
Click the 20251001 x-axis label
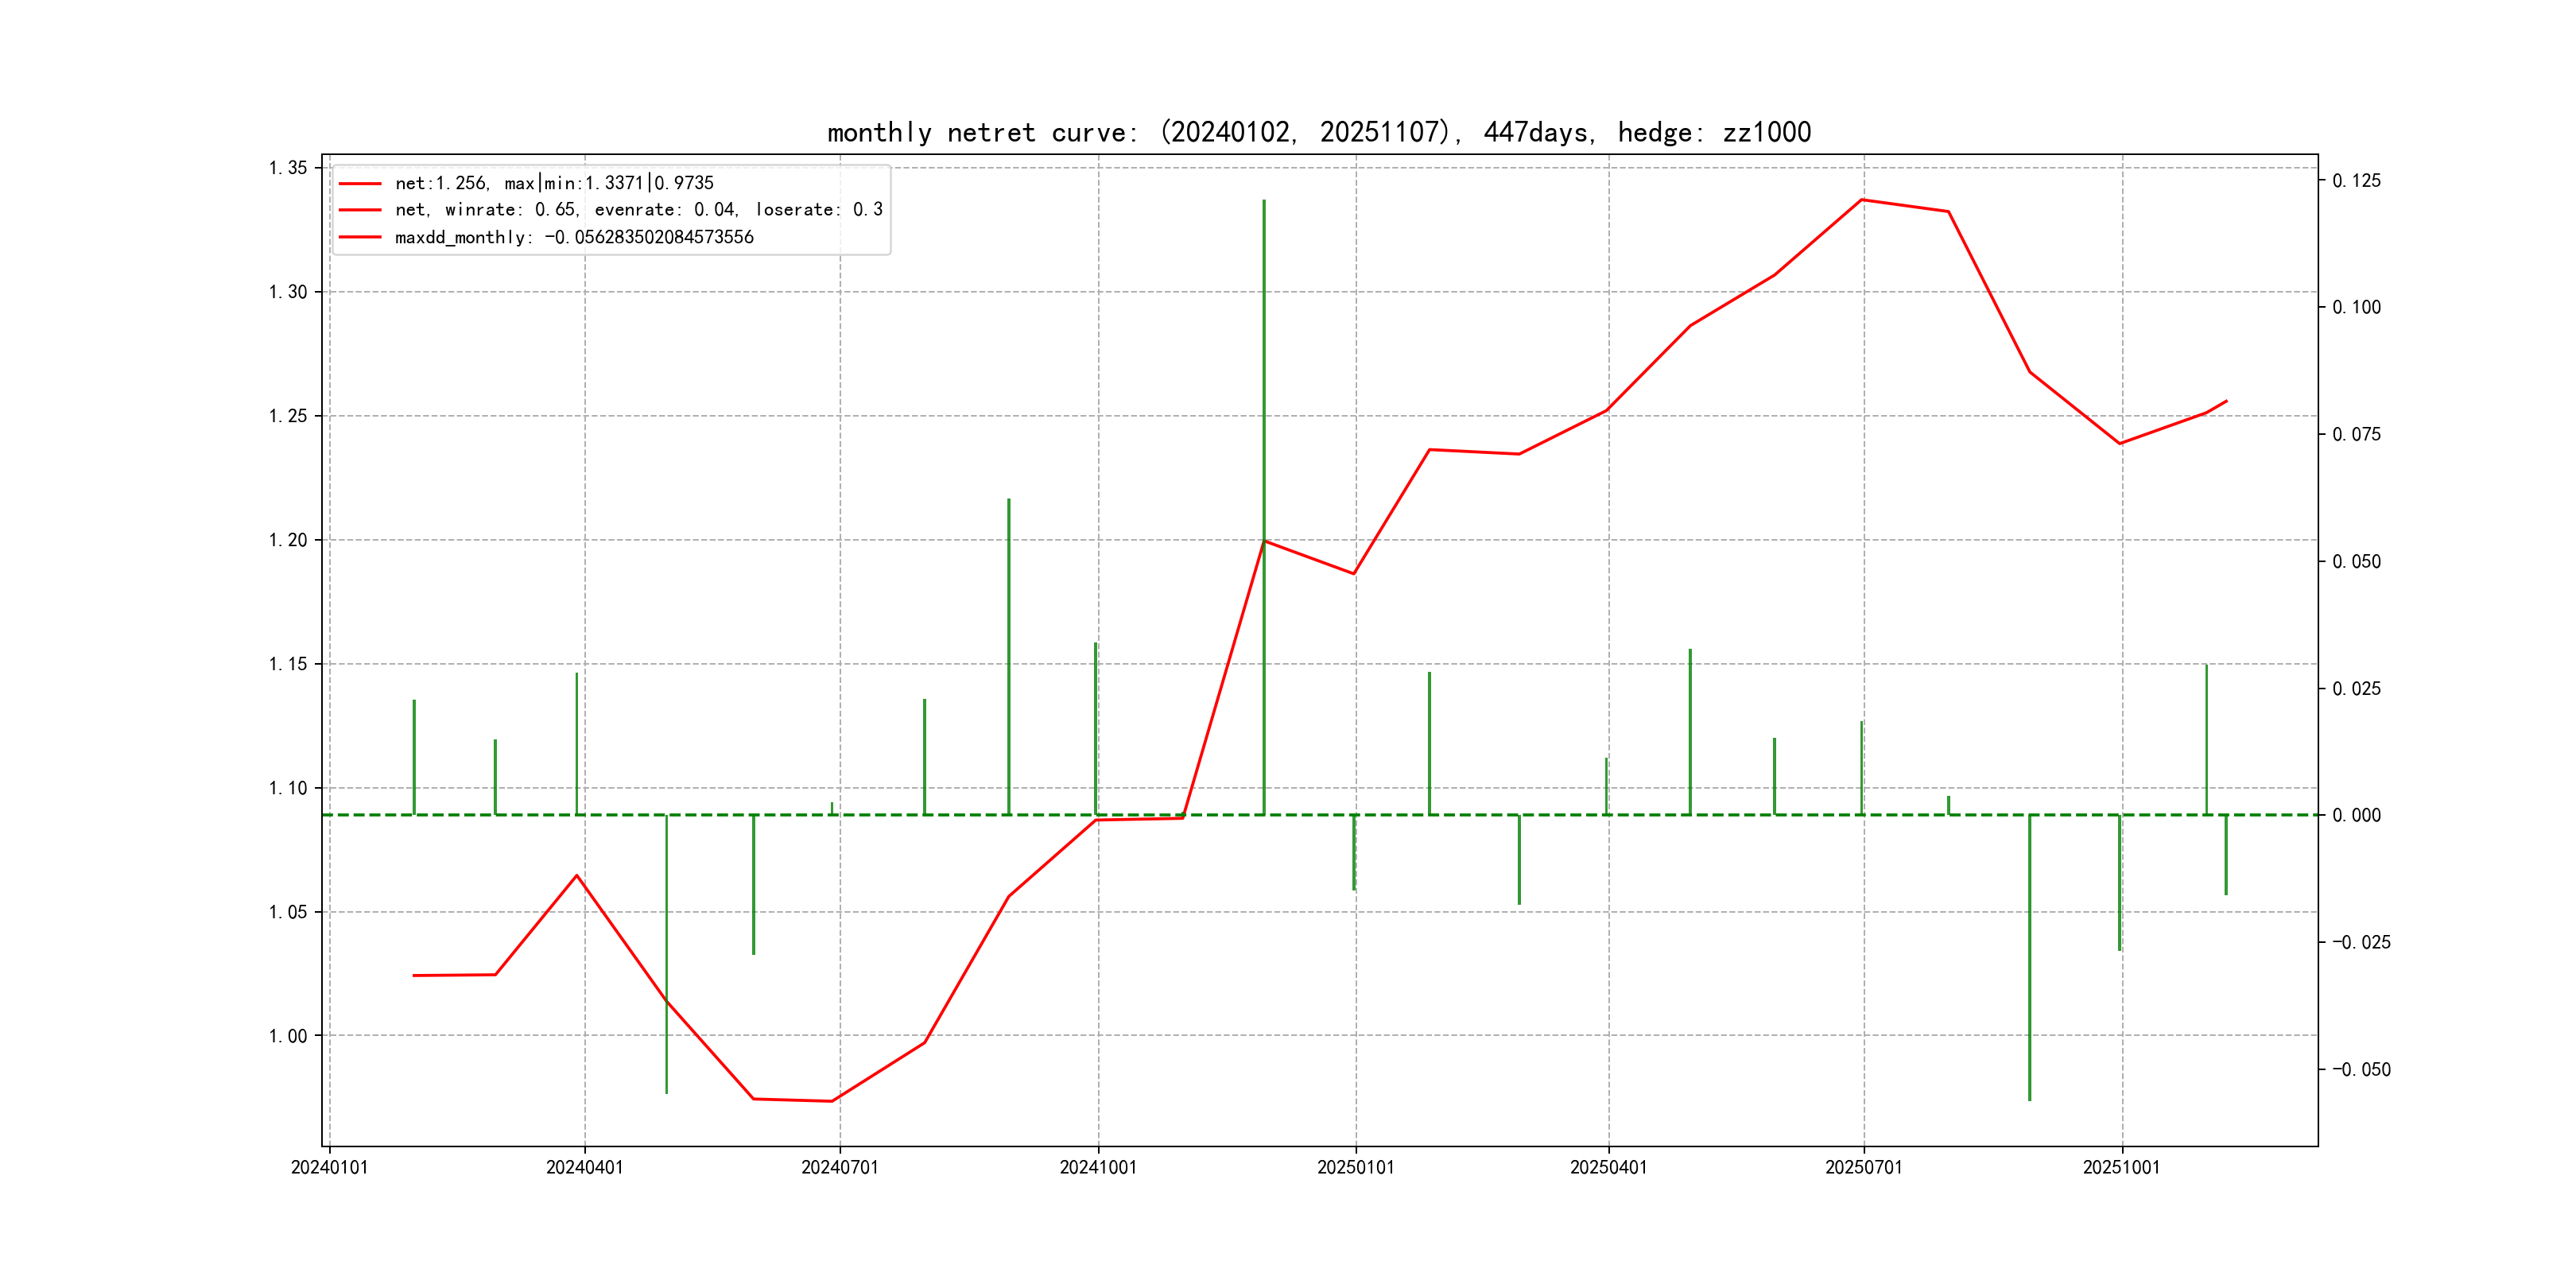[2121, 1167]
